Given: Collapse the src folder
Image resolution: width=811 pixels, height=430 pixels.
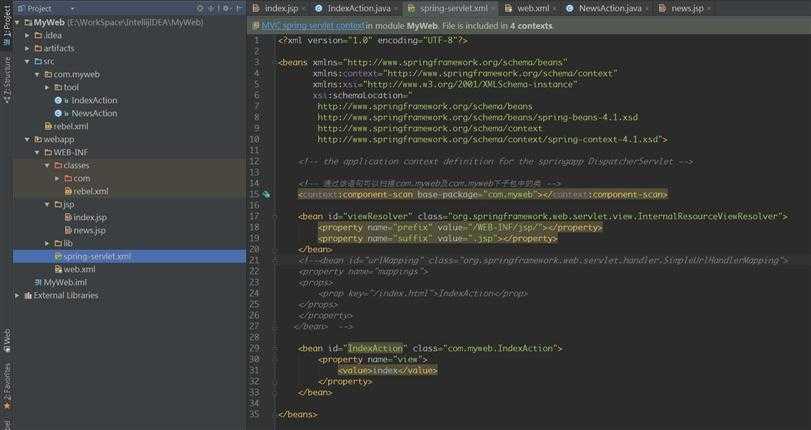Looking at the screenshot, I should coord(27,62).
